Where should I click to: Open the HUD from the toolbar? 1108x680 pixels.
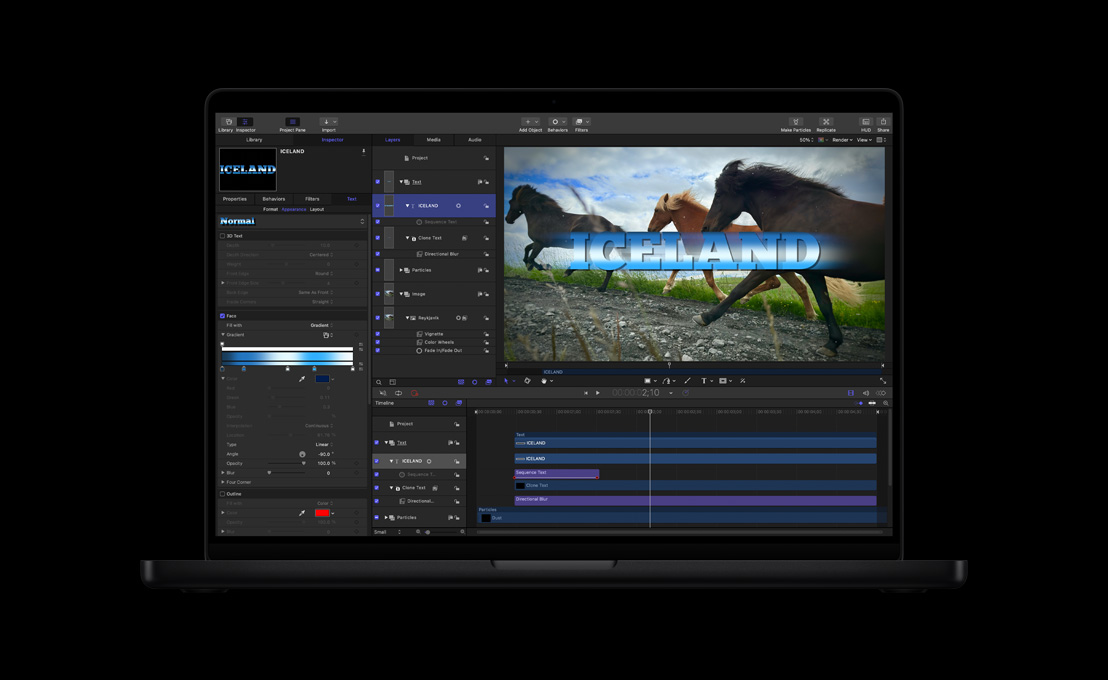[x=867, y=122]
